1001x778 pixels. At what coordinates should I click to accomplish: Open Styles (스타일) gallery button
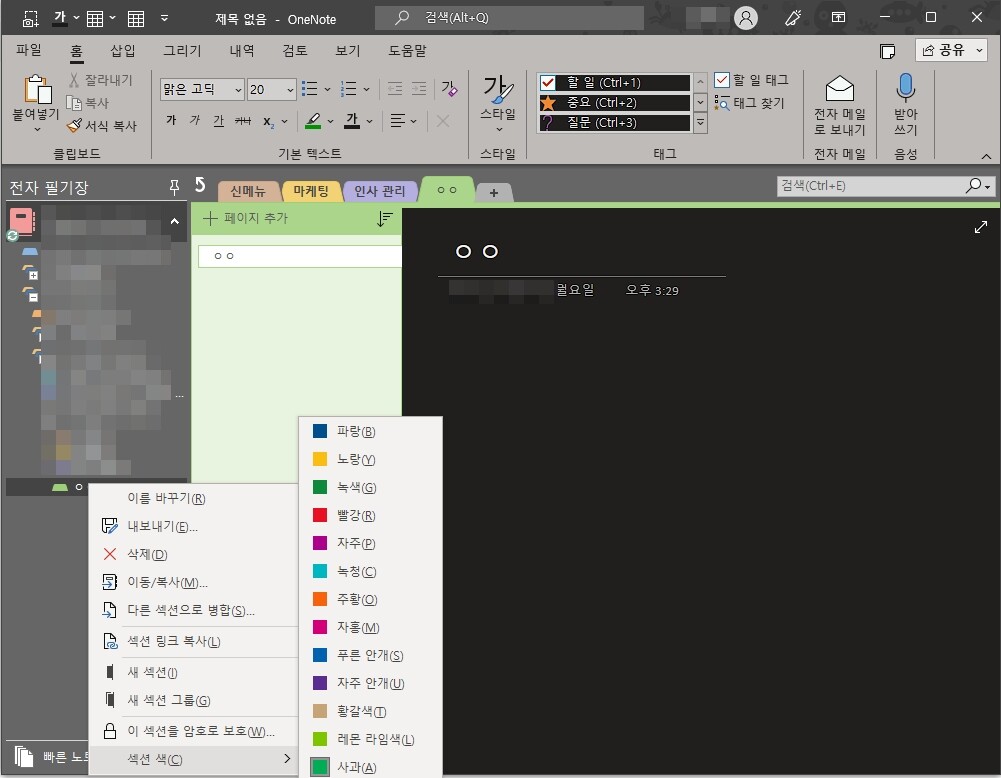[x=498, y=103]
